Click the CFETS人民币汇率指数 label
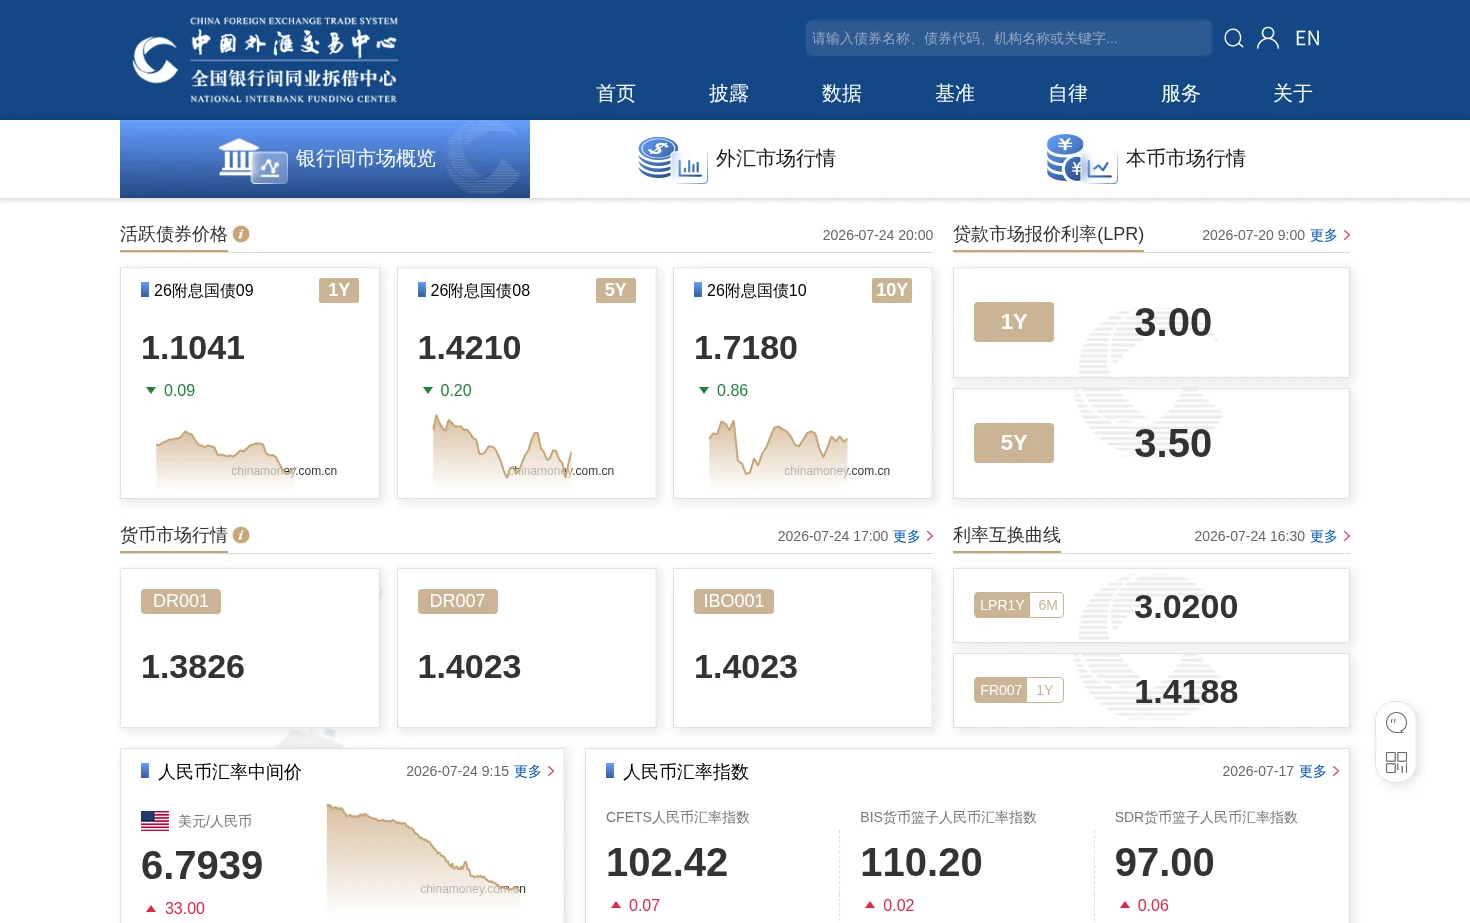 [x=678, y=817]
